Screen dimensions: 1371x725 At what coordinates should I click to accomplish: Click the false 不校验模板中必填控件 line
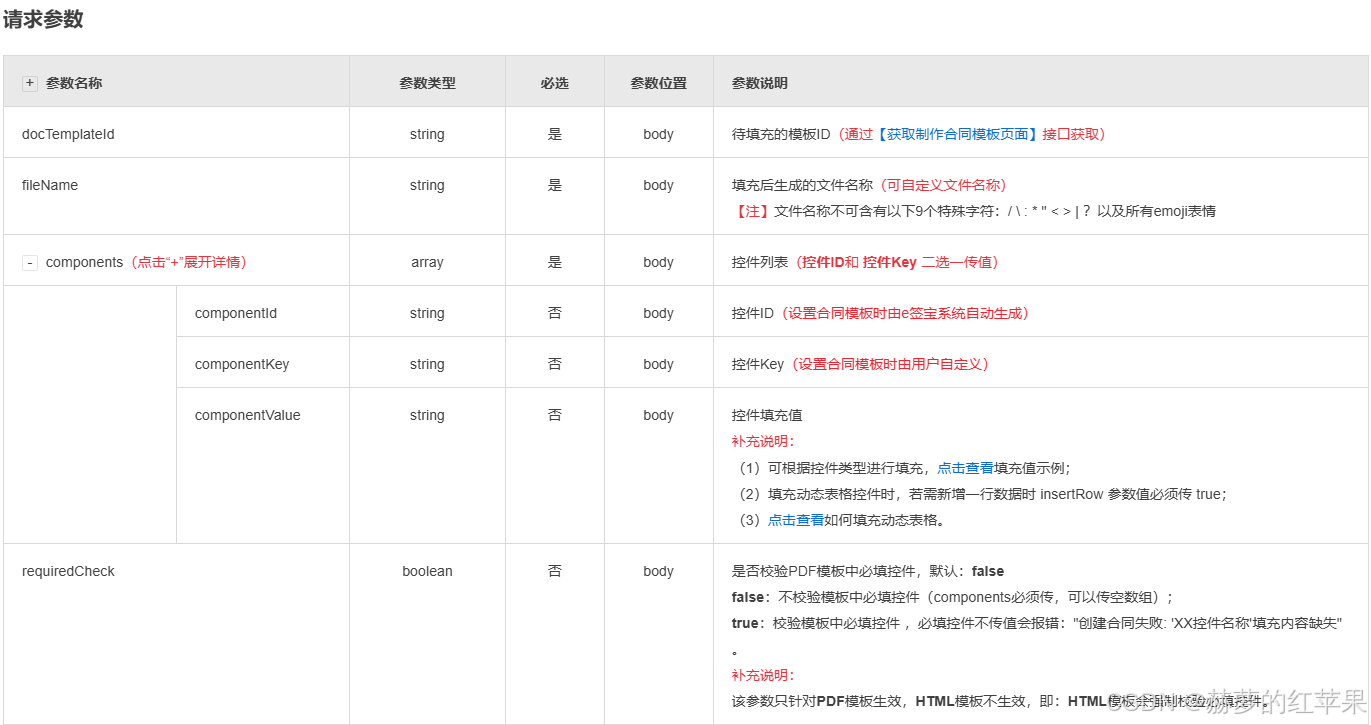952,597
